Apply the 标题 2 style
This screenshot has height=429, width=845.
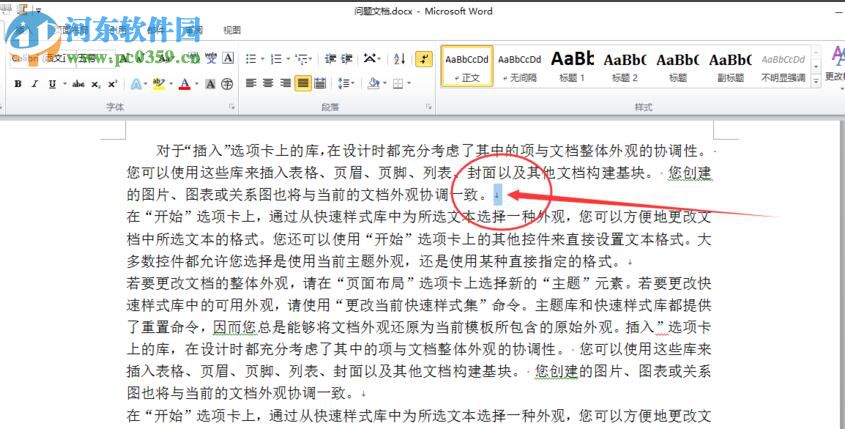point(625,66)
